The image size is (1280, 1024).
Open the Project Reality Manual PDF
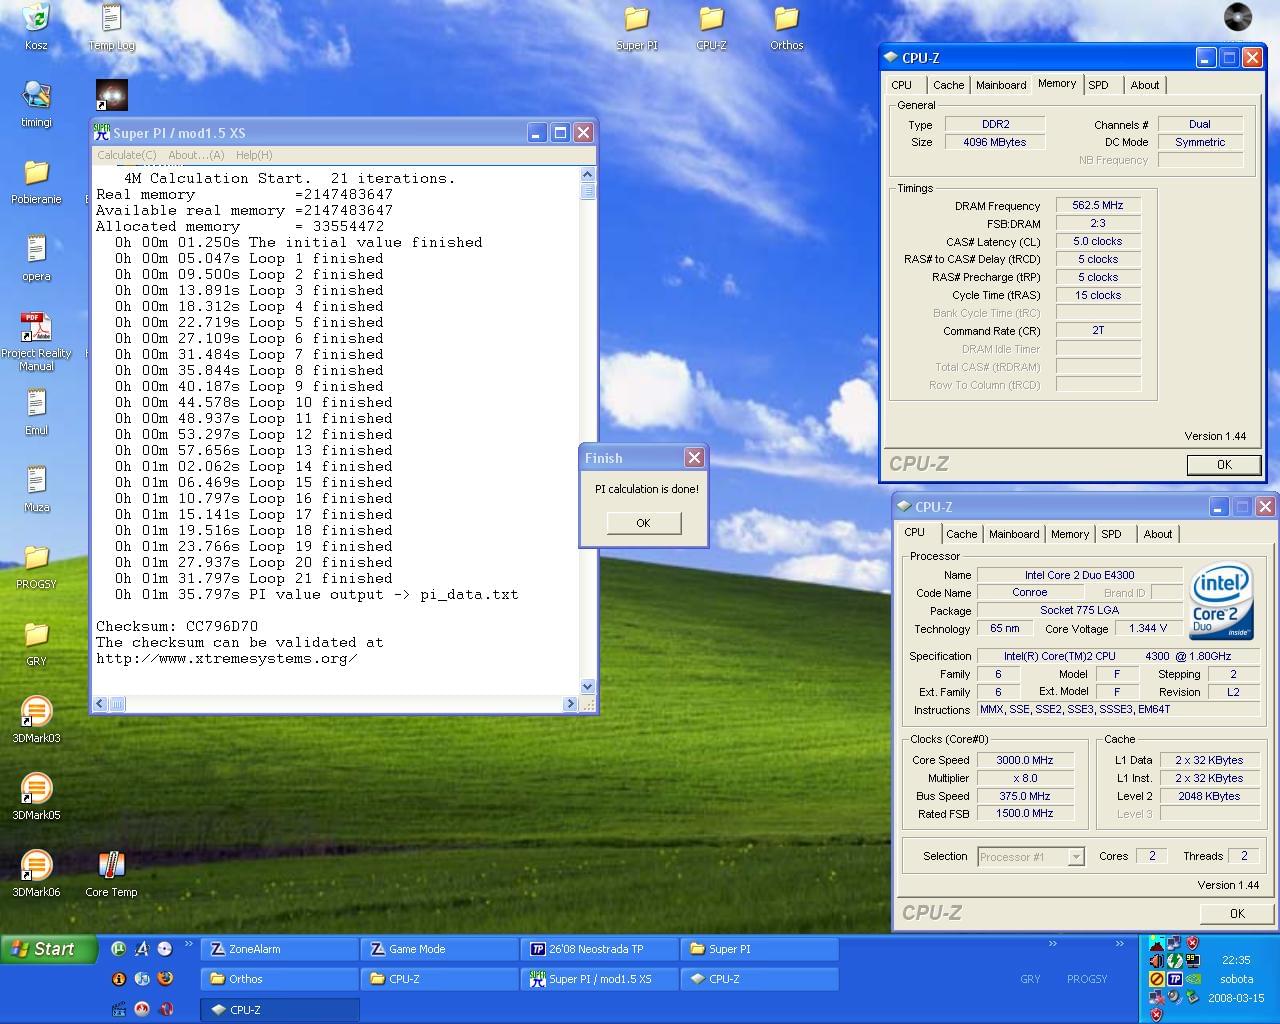pos(36,340)
